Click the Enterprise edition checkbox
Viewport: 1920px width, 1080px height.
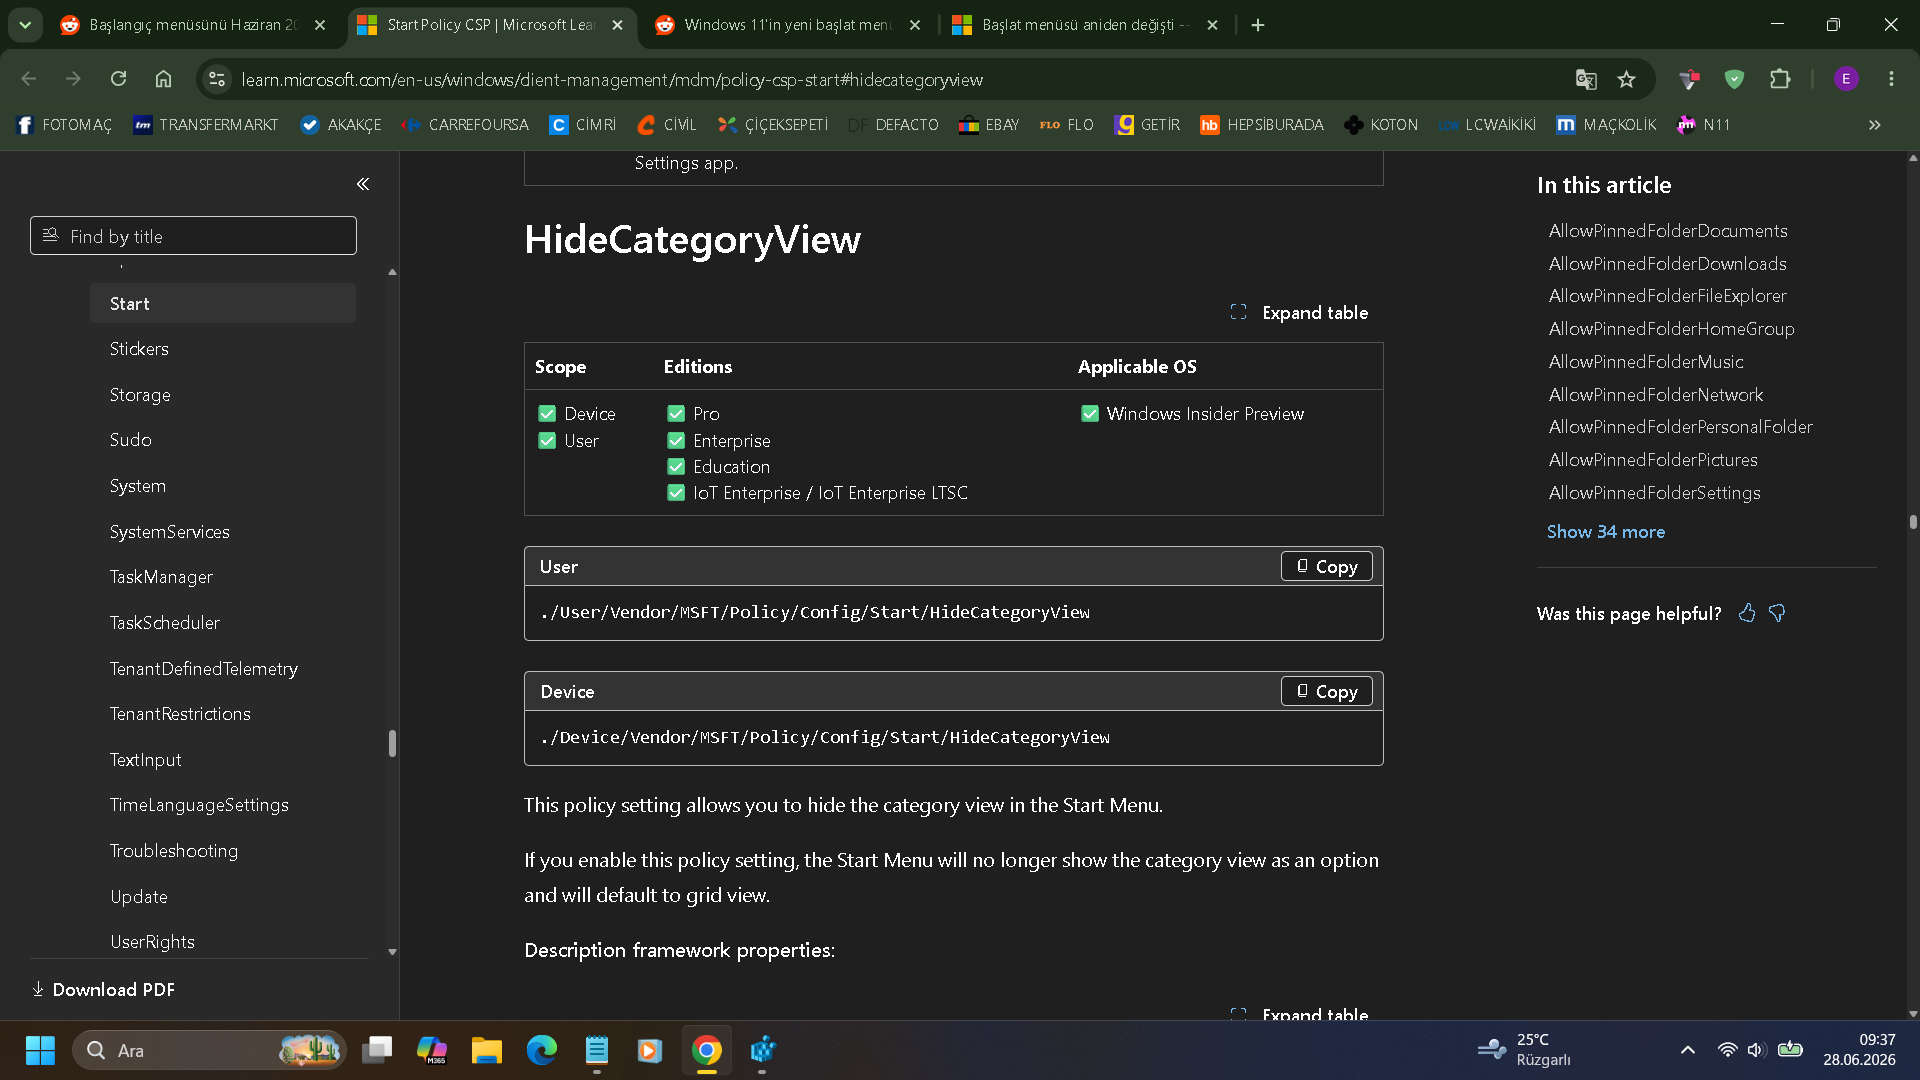(676, 441)
